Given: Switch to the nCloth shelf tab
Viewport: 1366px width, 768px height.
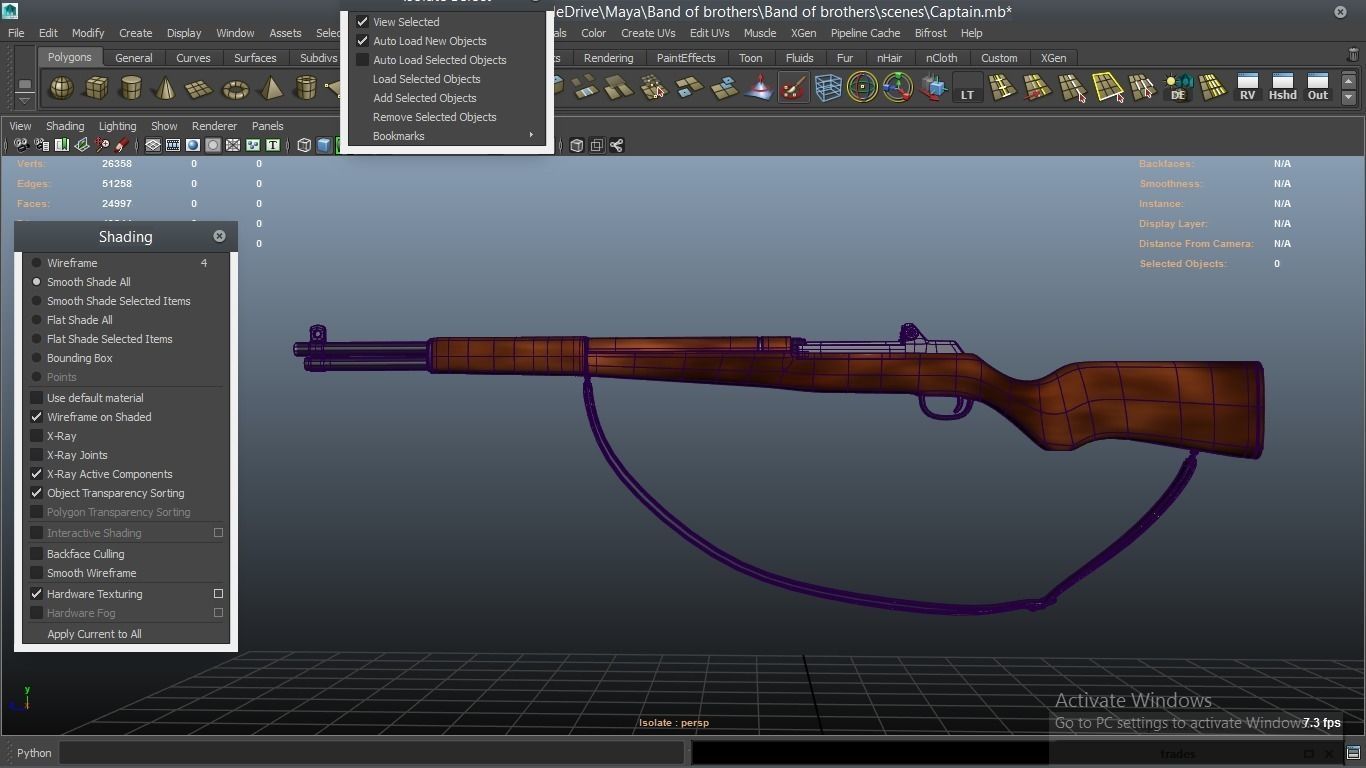Looking at the screenshot, I should tap(941, 58).
